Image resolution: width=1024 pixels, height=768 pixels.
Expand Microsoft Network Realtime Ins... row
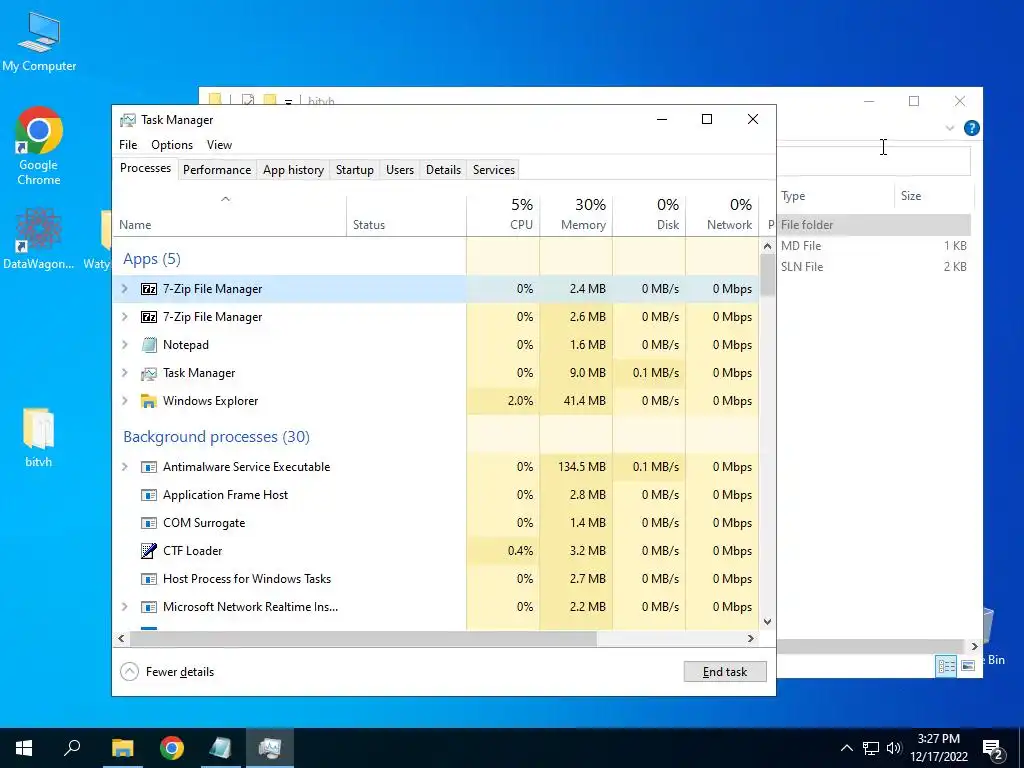(125, 607)
